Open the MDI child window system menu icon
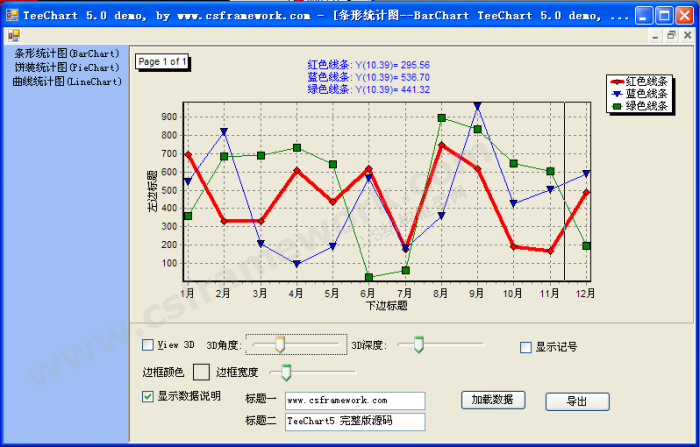Image resolution: width=700 pixels, height=447 pixels. pos(13,36)
